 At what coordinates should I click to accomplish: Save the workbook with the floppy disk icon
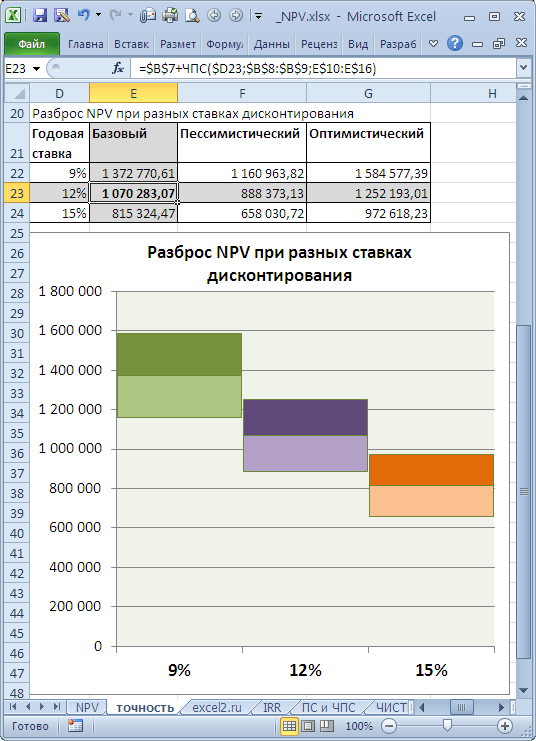pyautogui.click(x=40, y=16)
